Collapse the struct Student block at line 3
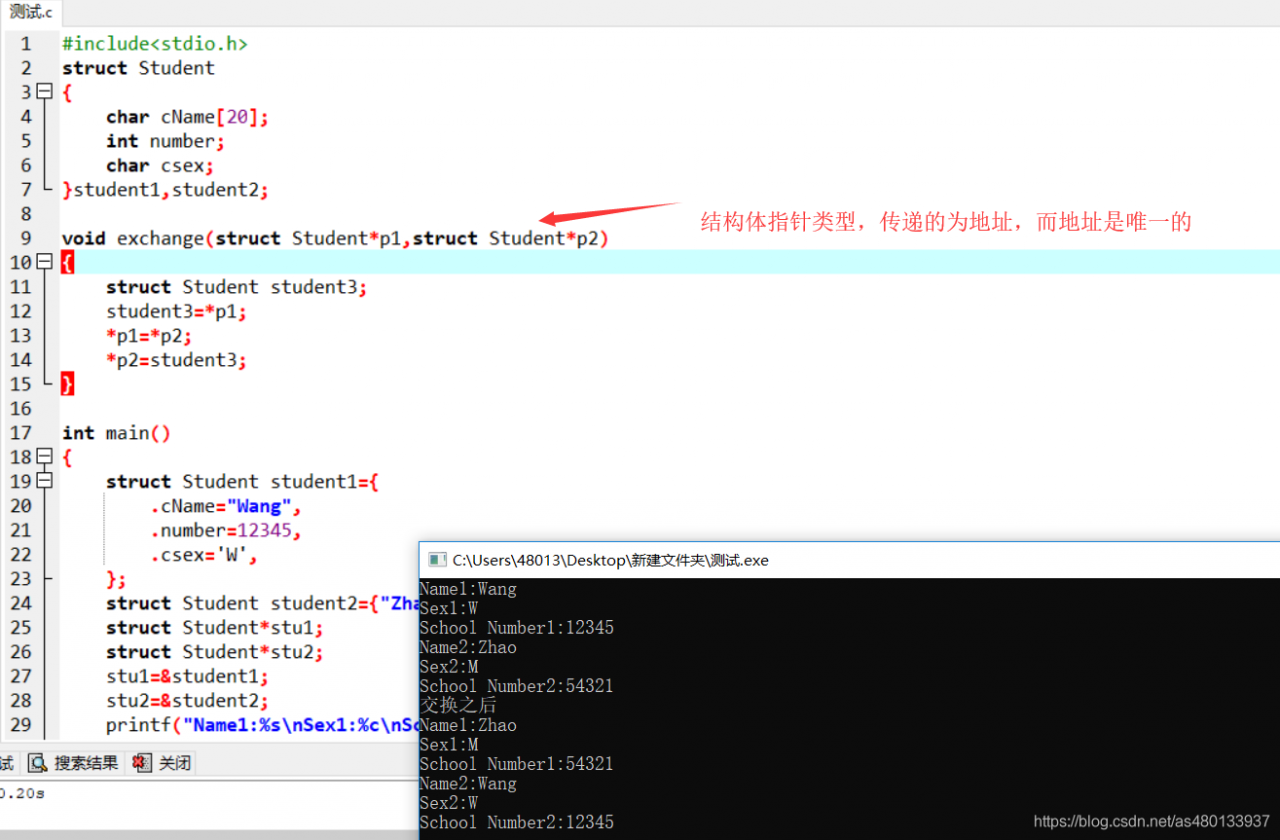 tap(44, 92)
